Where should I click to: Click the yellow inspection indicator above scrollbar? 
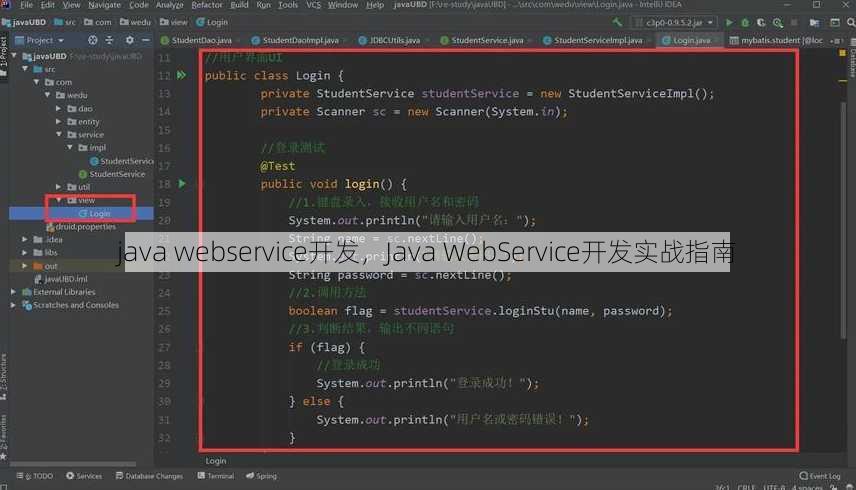[x=842, y=53]
